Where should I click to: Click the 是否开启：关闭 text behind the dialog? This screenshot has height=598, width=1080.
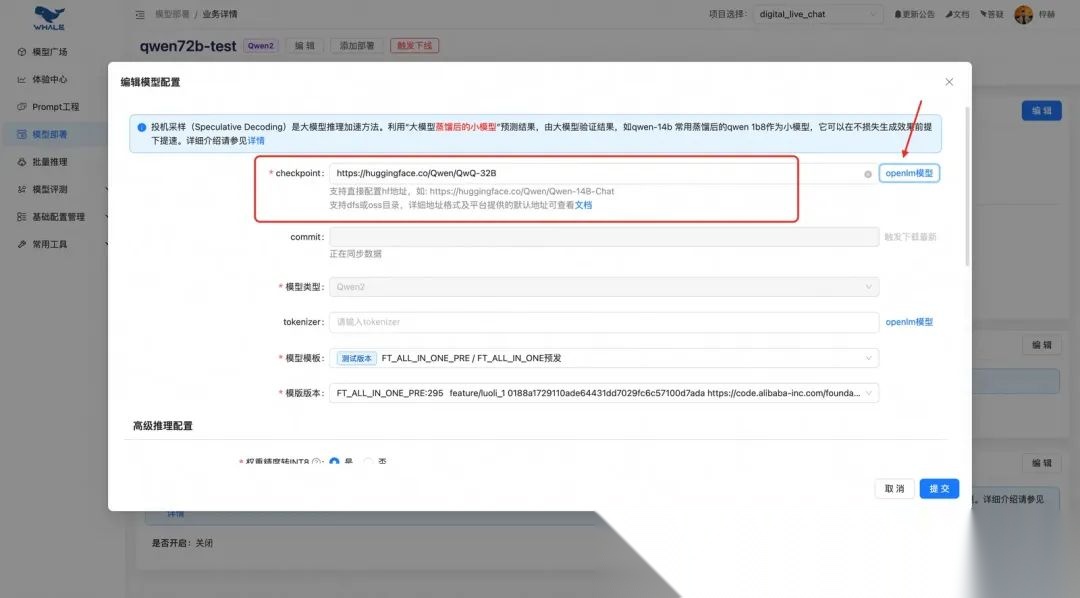tap(182, 544)
